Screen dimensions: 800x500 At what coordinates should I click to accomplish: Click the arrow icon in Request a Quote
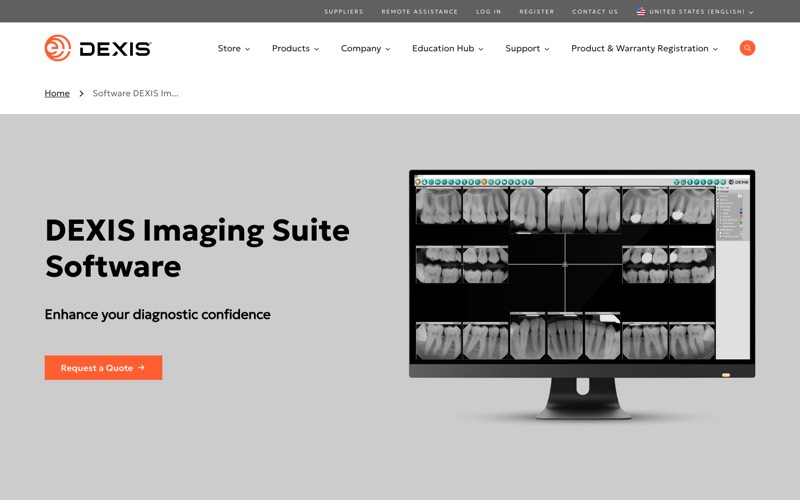(141, 367)
